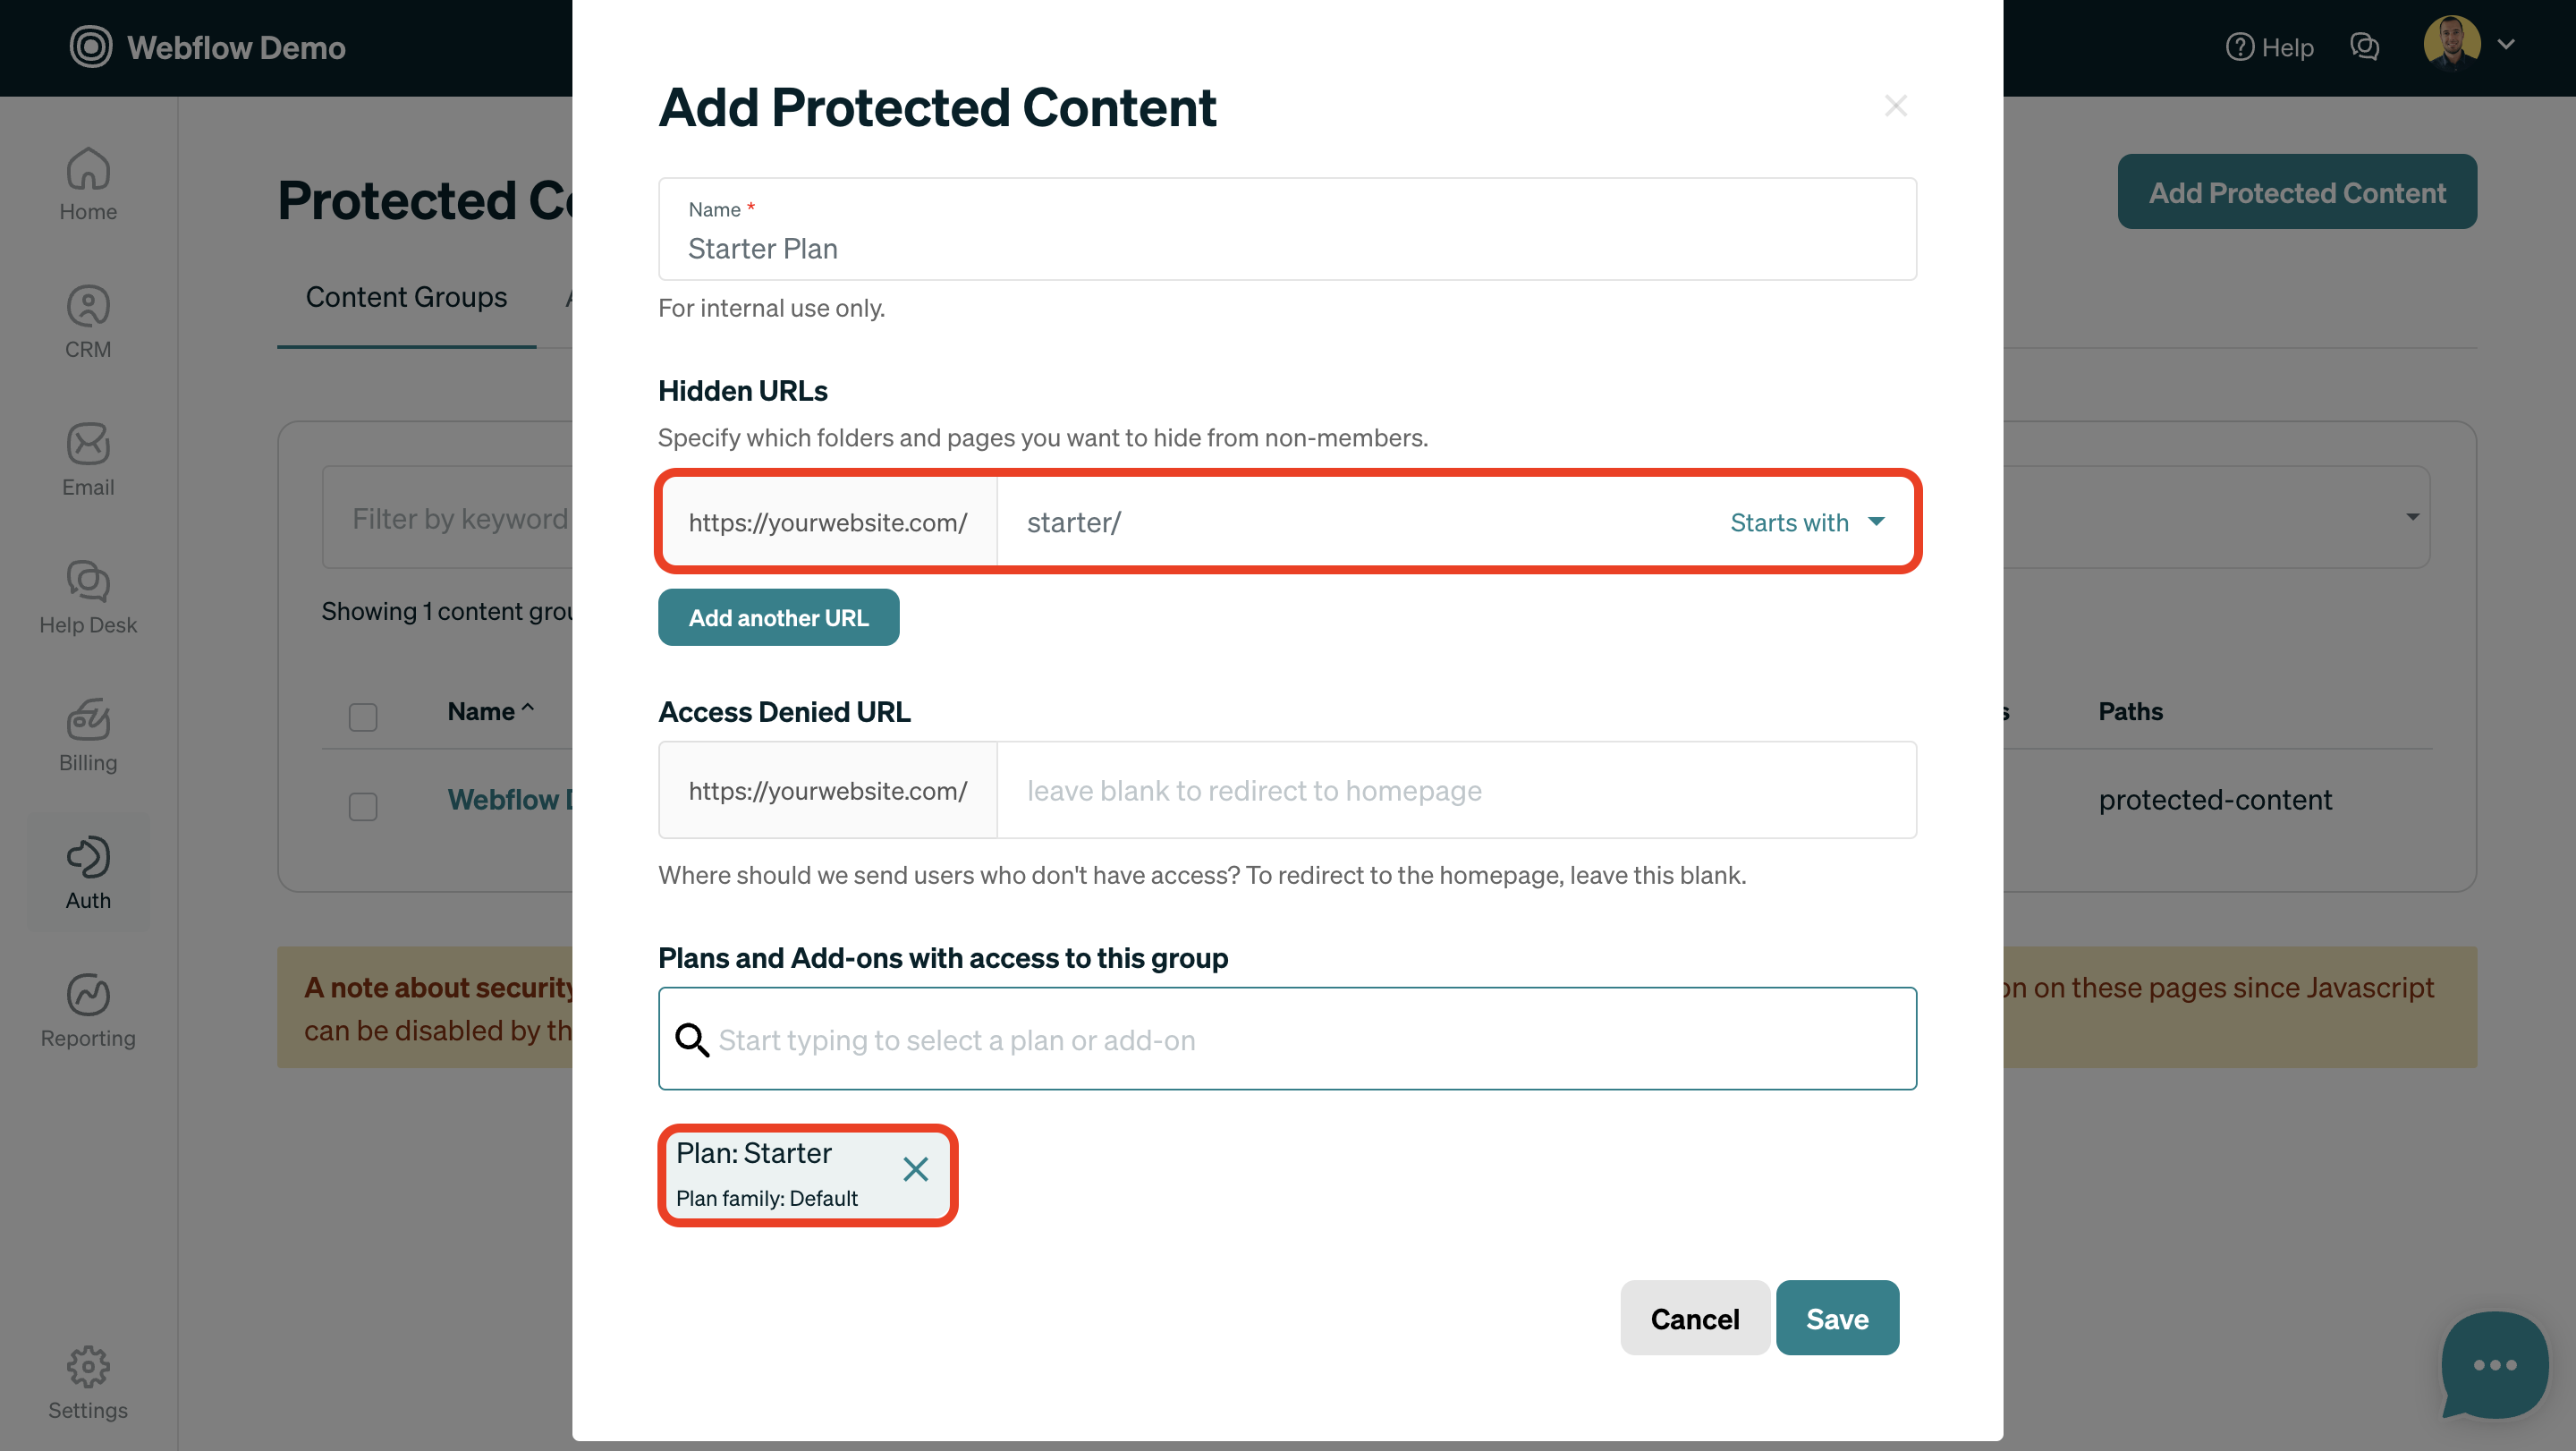Check the Webflow content group row checkbox
Screen dimensions: 2576x1451
[362, 806]
